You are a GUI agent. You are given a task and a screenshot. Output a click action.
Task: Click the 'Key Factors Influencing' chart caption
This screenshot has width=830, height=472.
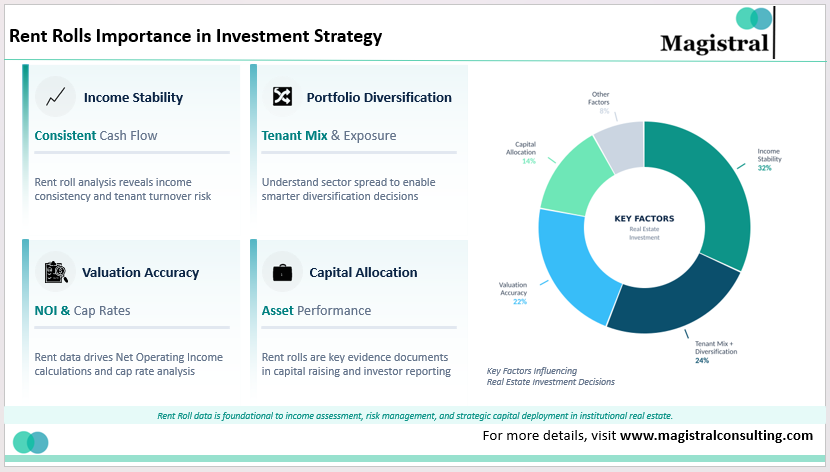[x=551, y=376]
